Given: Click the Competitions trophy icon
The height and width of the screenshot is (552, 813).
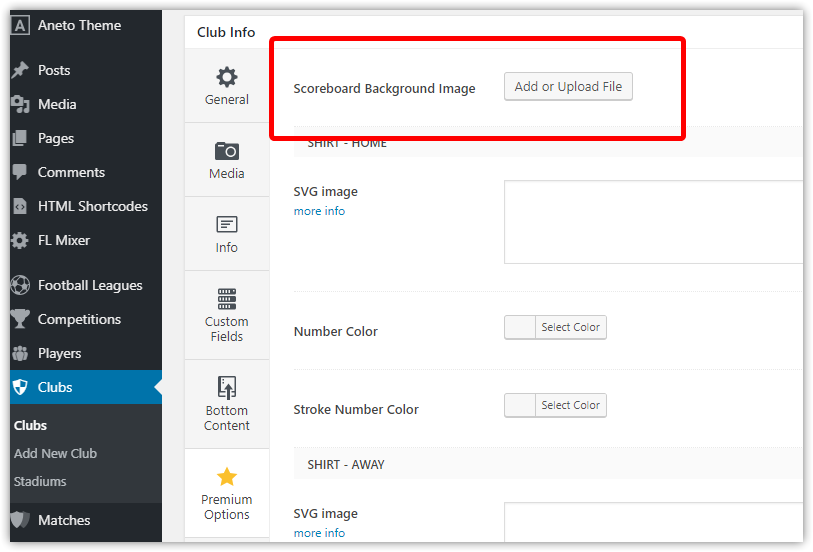Looking at the screenshot, I should 20,319.
